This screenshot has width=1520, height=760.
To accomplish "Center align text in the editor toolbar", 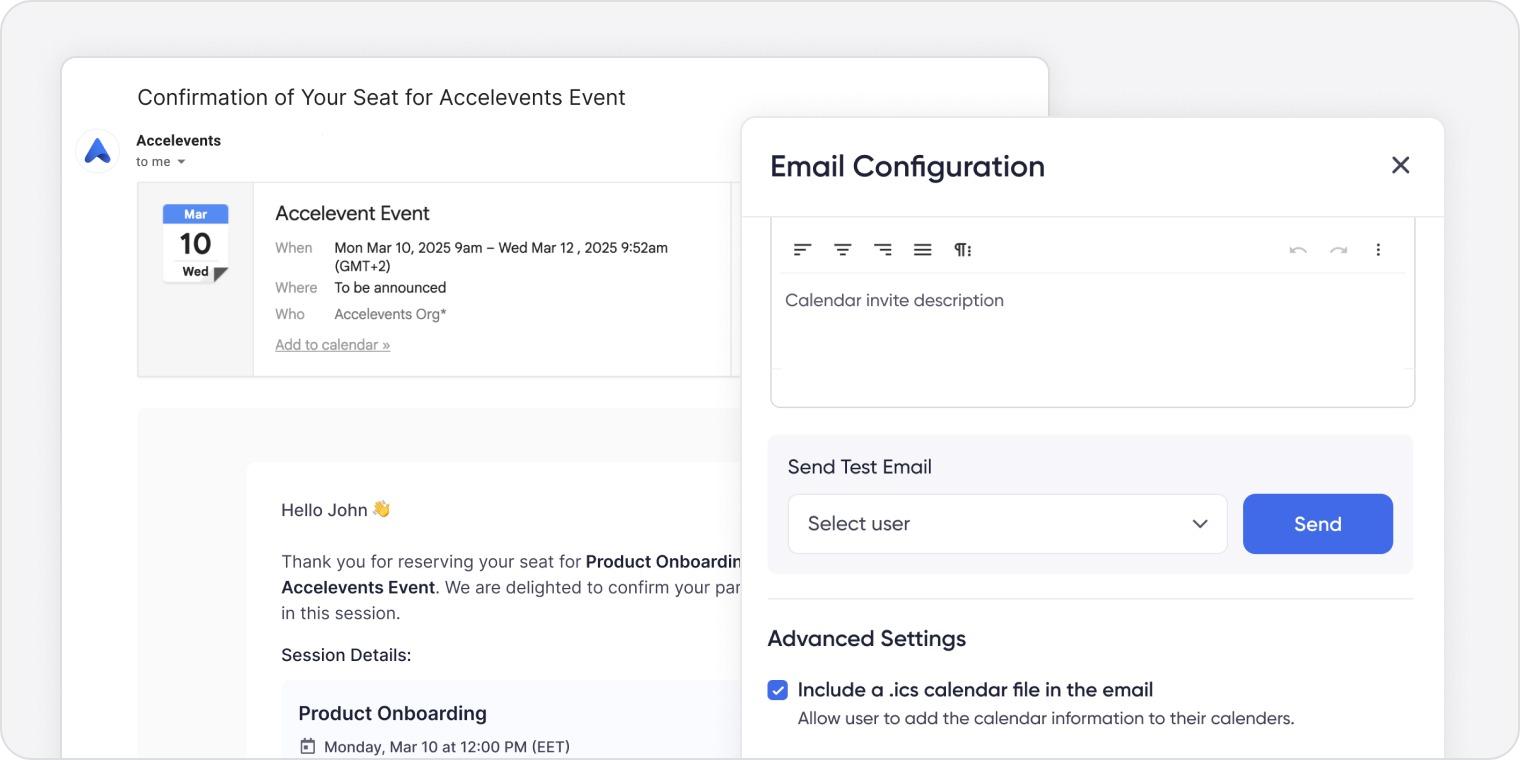I will coord(843,250).
